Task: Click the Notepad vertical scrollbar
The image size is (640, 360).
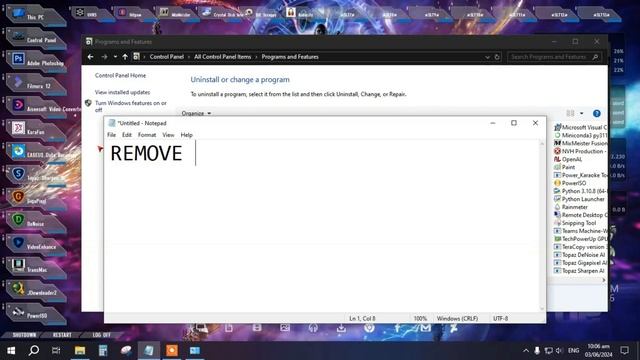Action: click(542, 226)
